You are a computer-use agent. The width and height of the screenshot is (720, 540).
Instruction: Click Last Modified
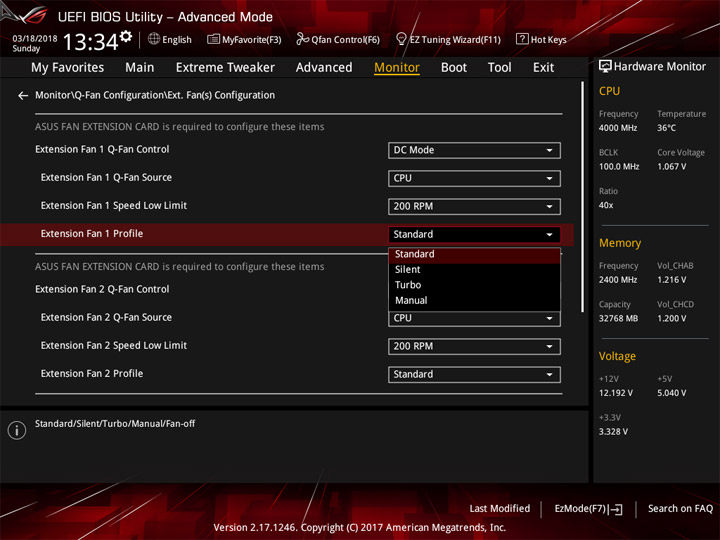click(500, 509)
